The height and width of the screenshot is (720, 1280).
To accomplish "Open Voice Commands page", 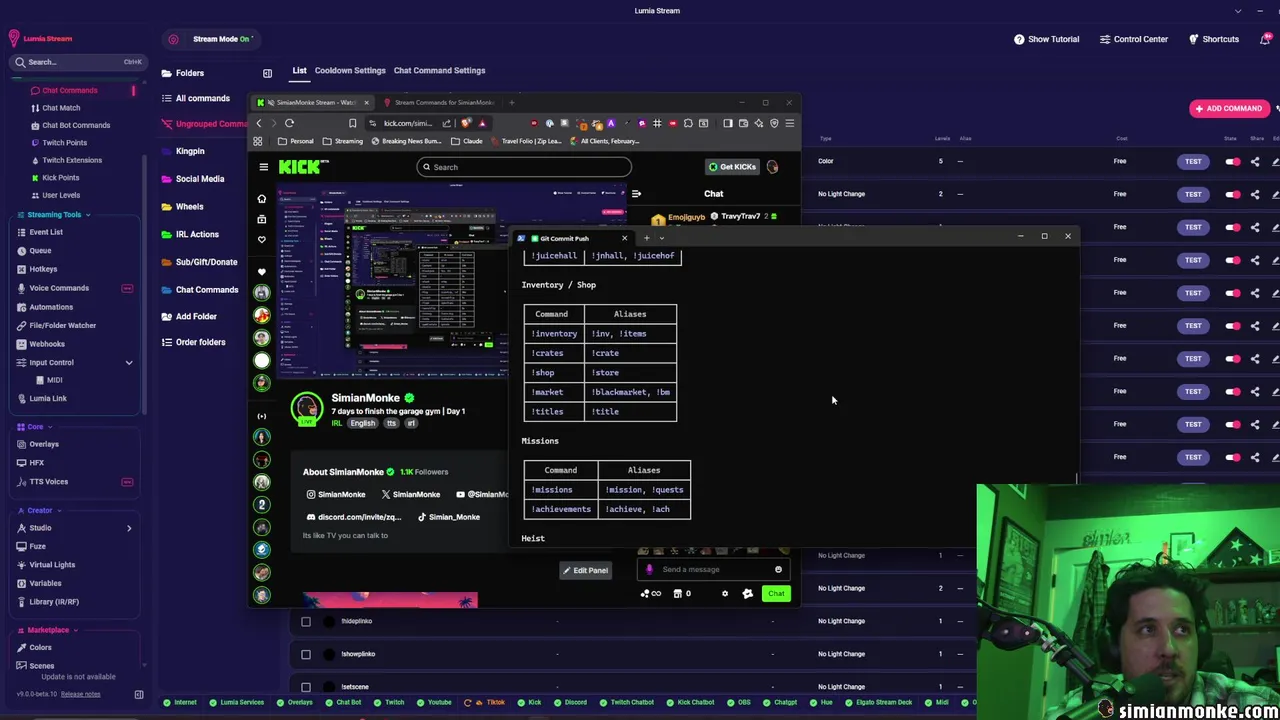I will coord(59,288).
